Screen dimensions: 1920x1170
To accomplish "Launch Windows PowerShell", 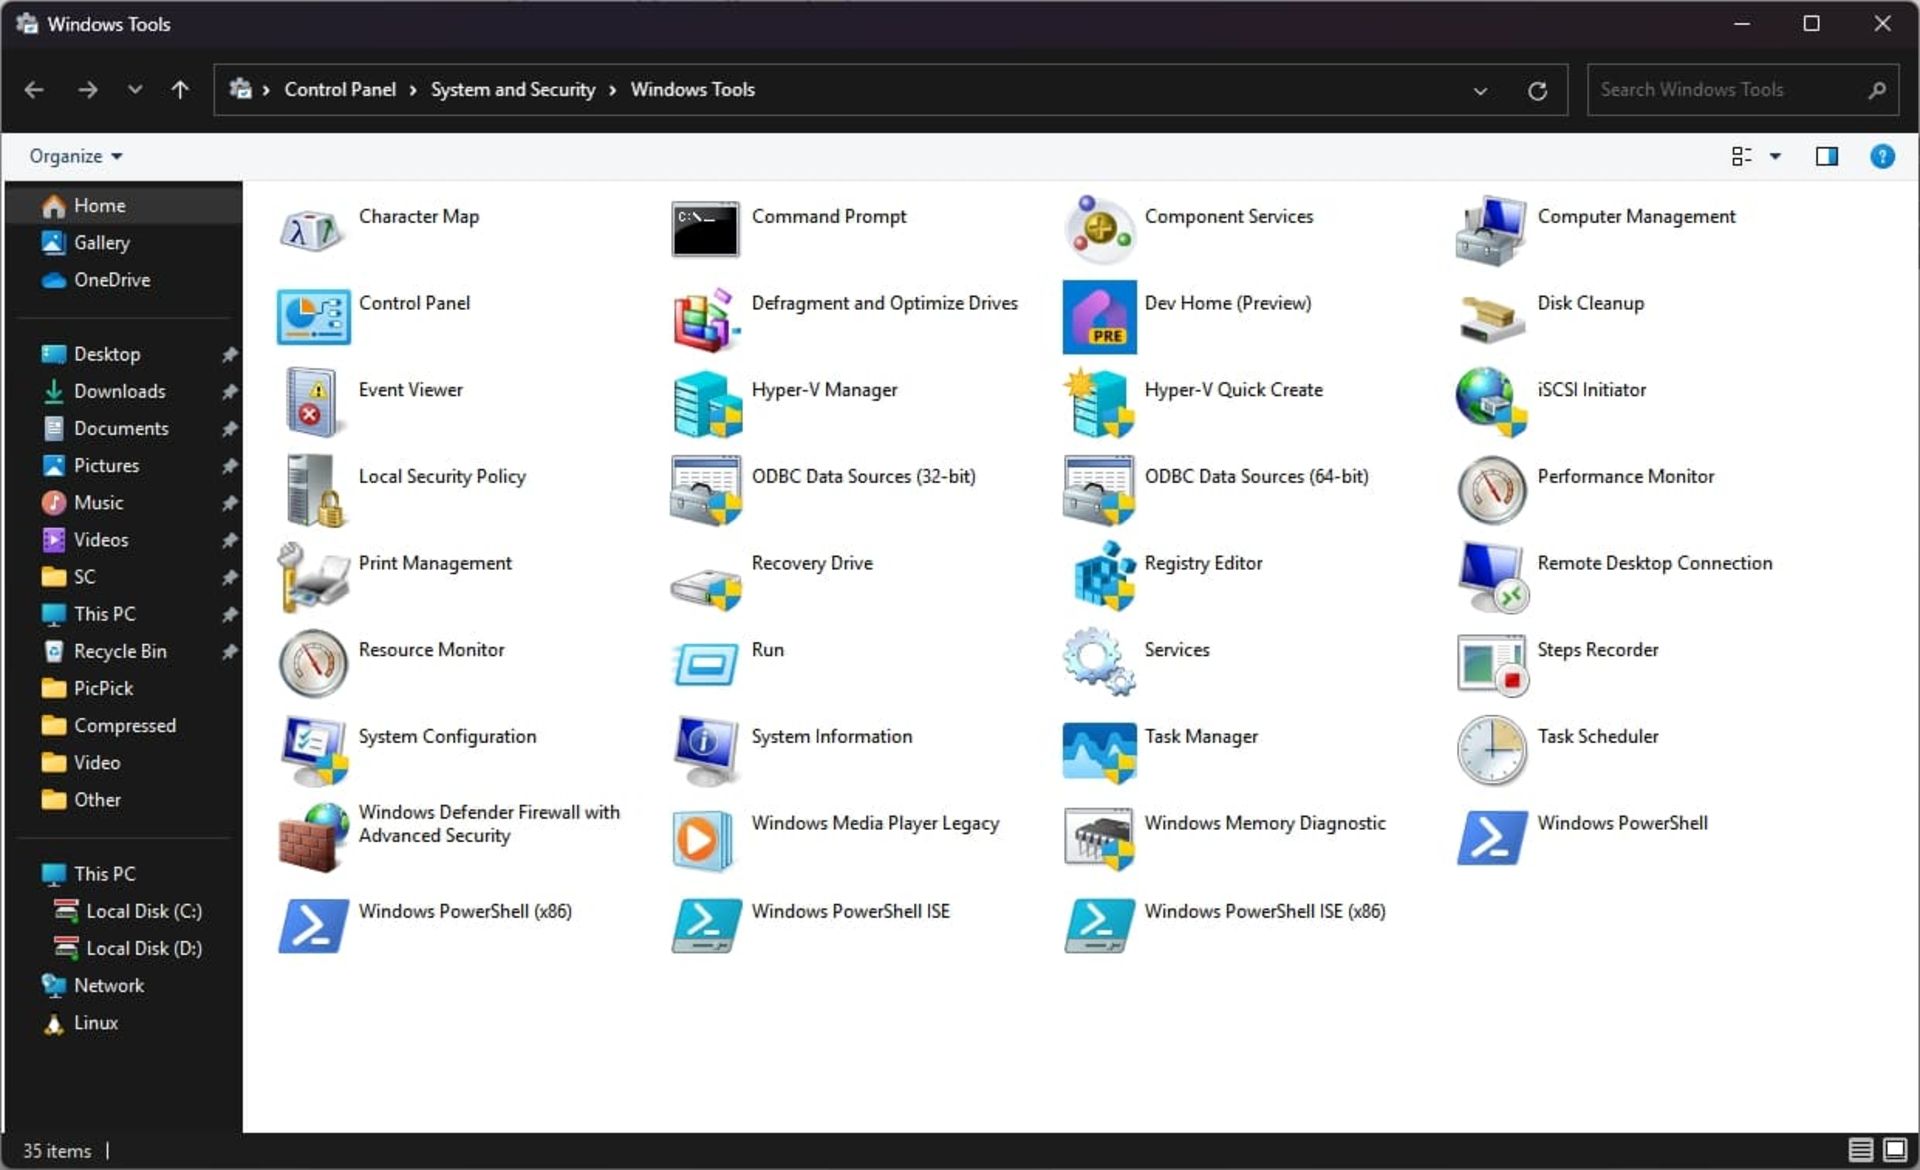I will 1622,823.
